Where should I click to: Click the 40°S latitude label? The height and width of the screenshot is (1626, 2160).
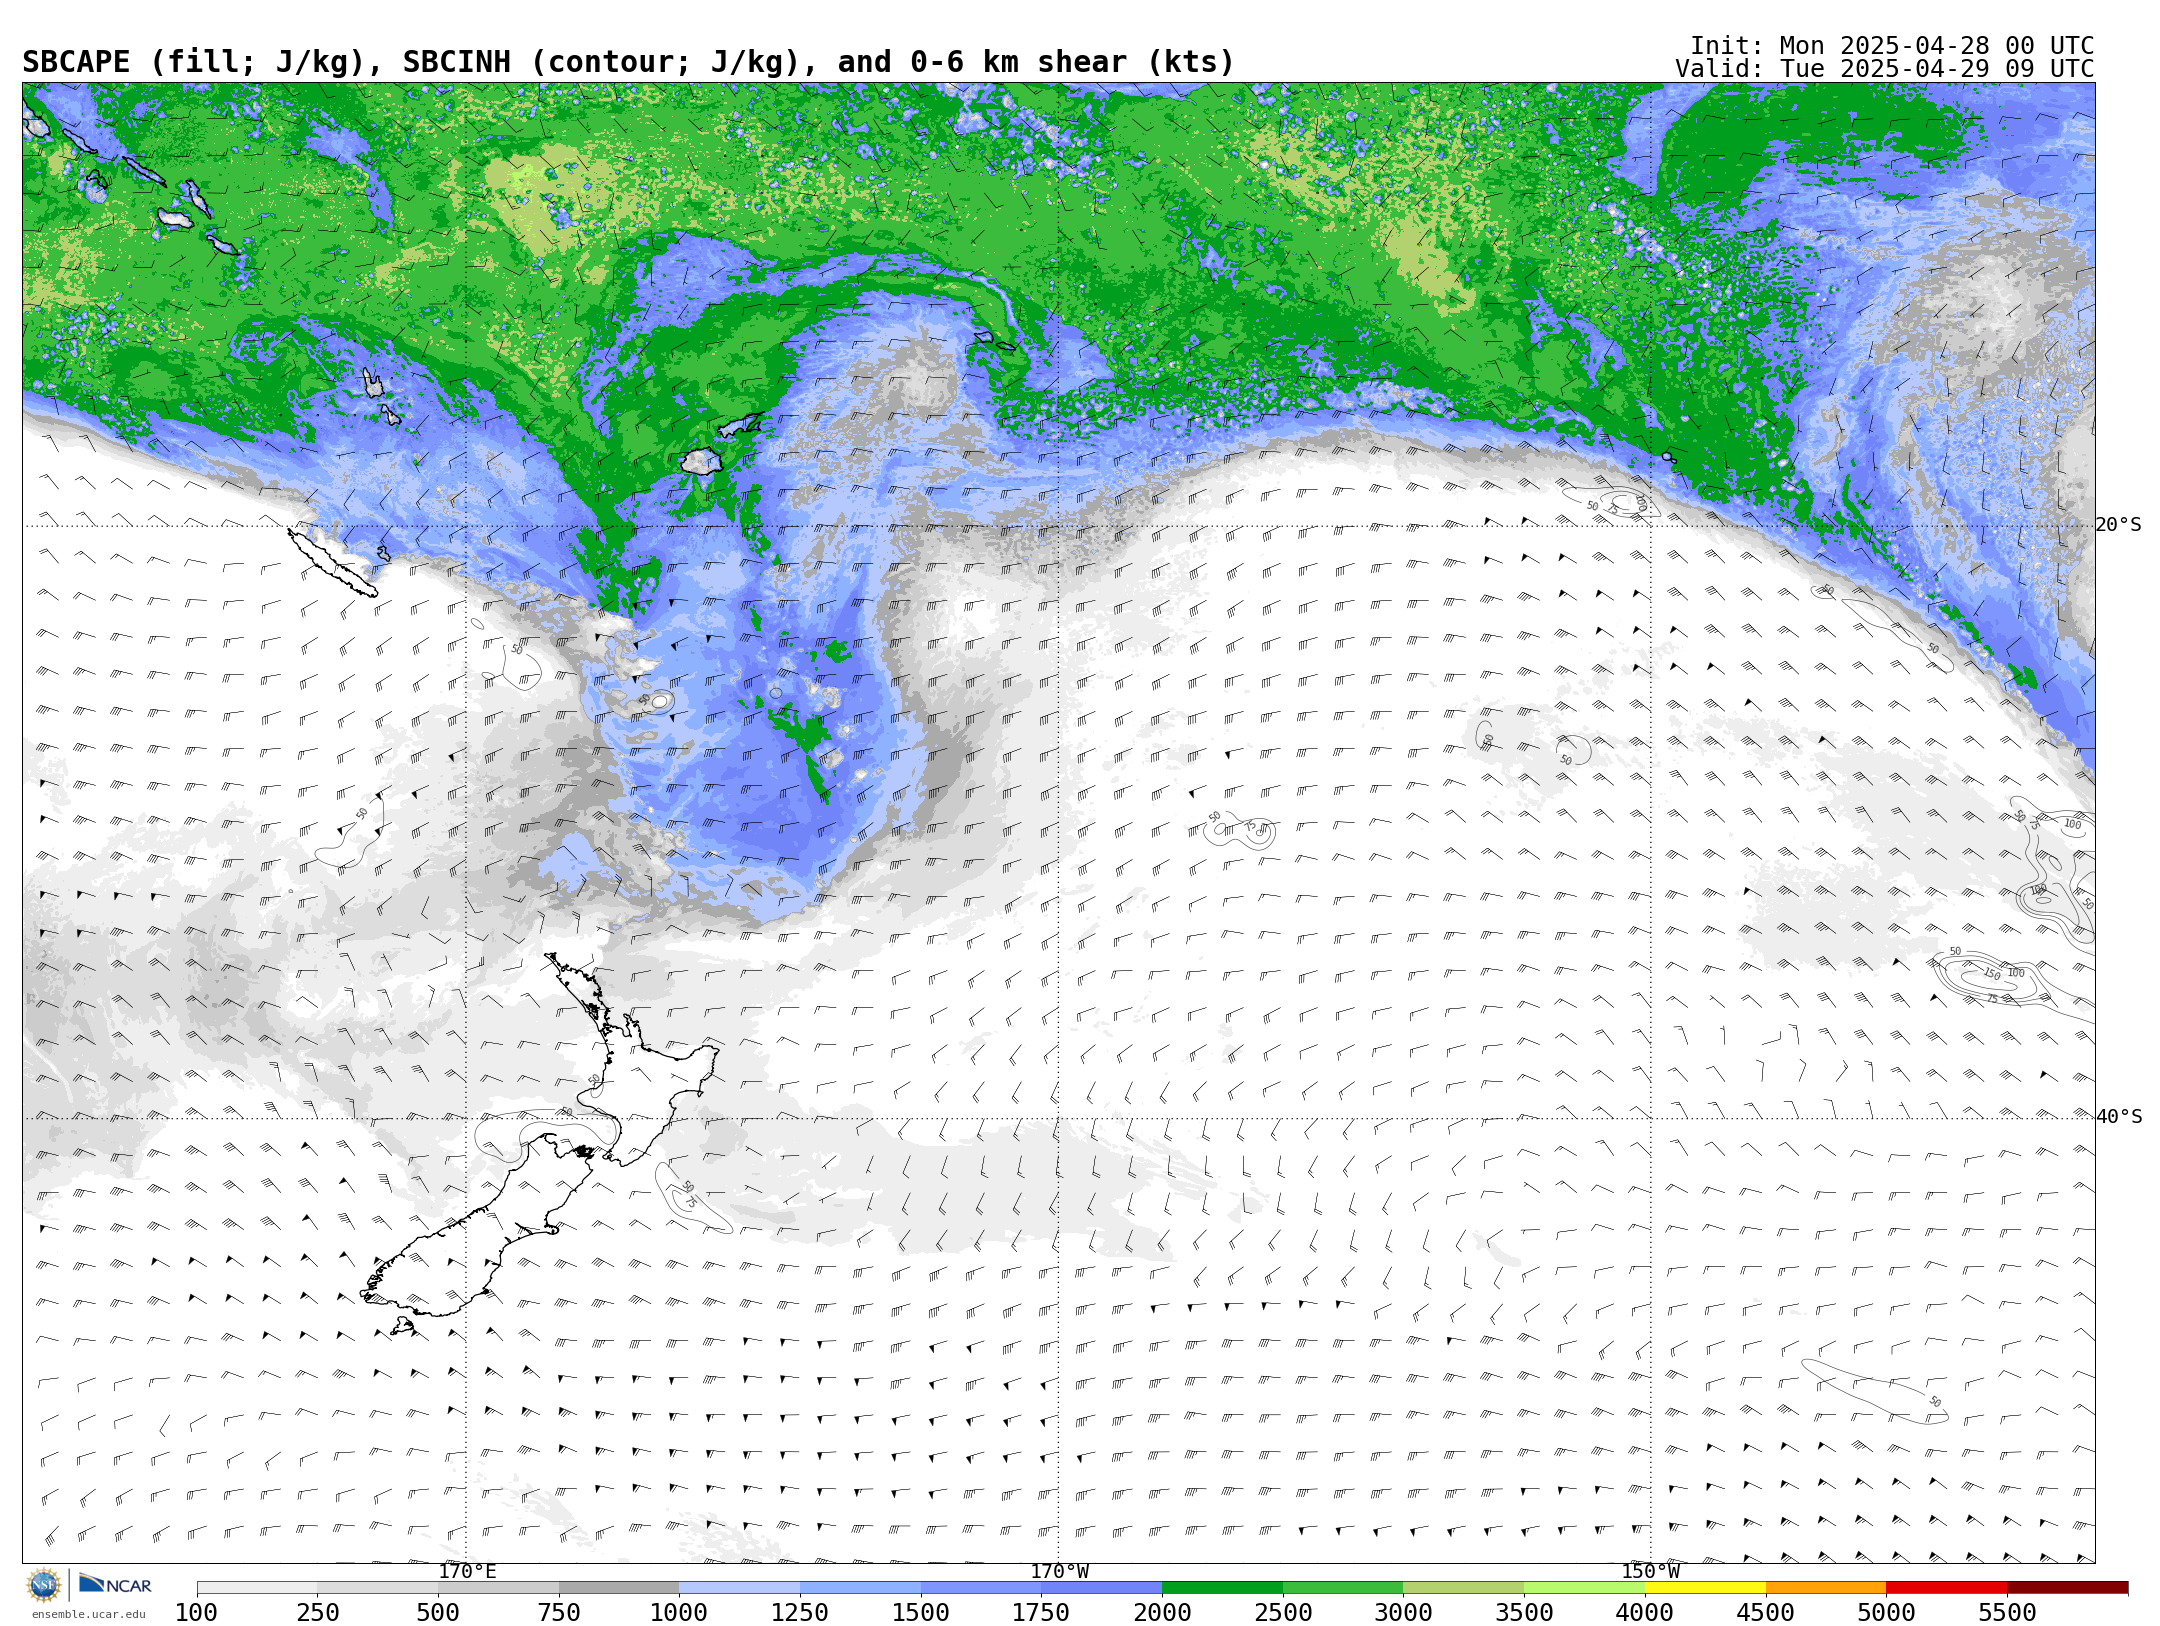pos(2119,1117)
